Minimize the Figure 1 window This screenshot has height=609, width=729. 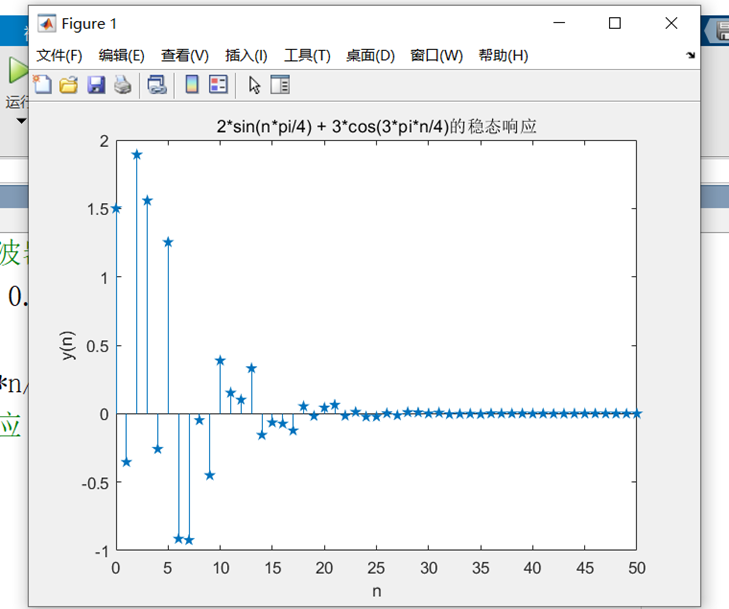tap(559, 22)
